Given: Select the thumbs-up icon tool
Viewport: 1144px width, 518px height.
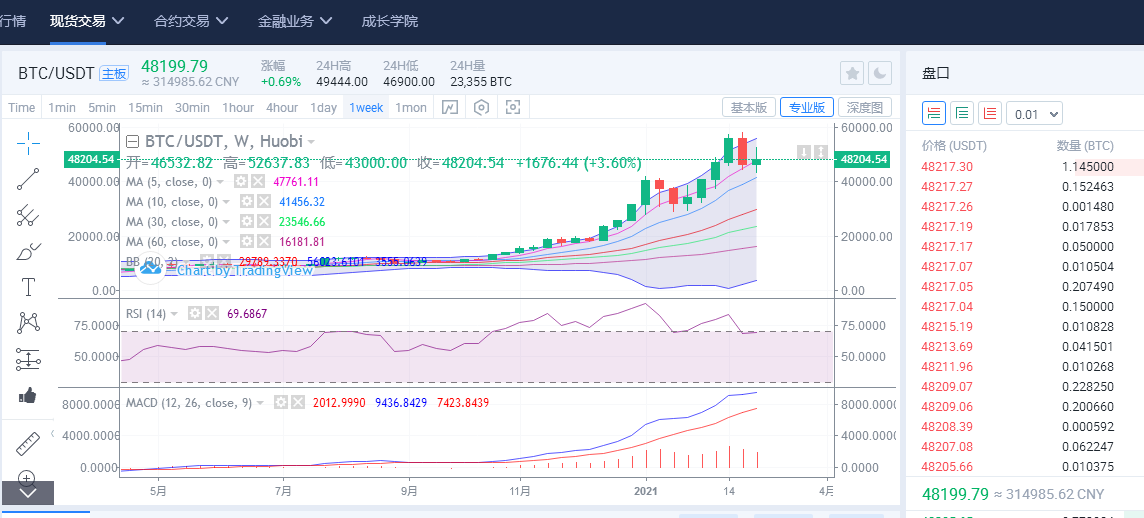Looking at the screenshot, I should (x=28, y=395).
